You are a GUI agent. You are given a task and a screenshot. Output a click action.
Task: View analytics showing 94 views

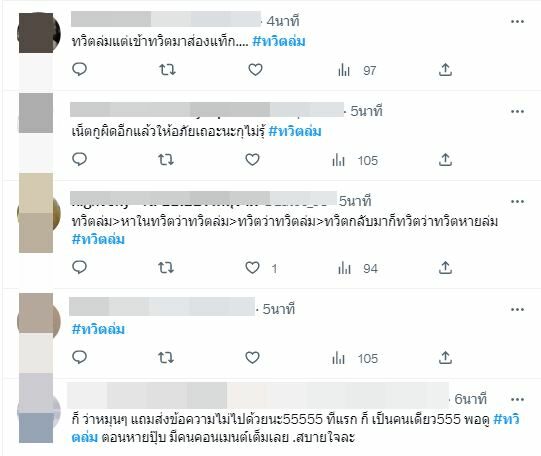(358, 268)
